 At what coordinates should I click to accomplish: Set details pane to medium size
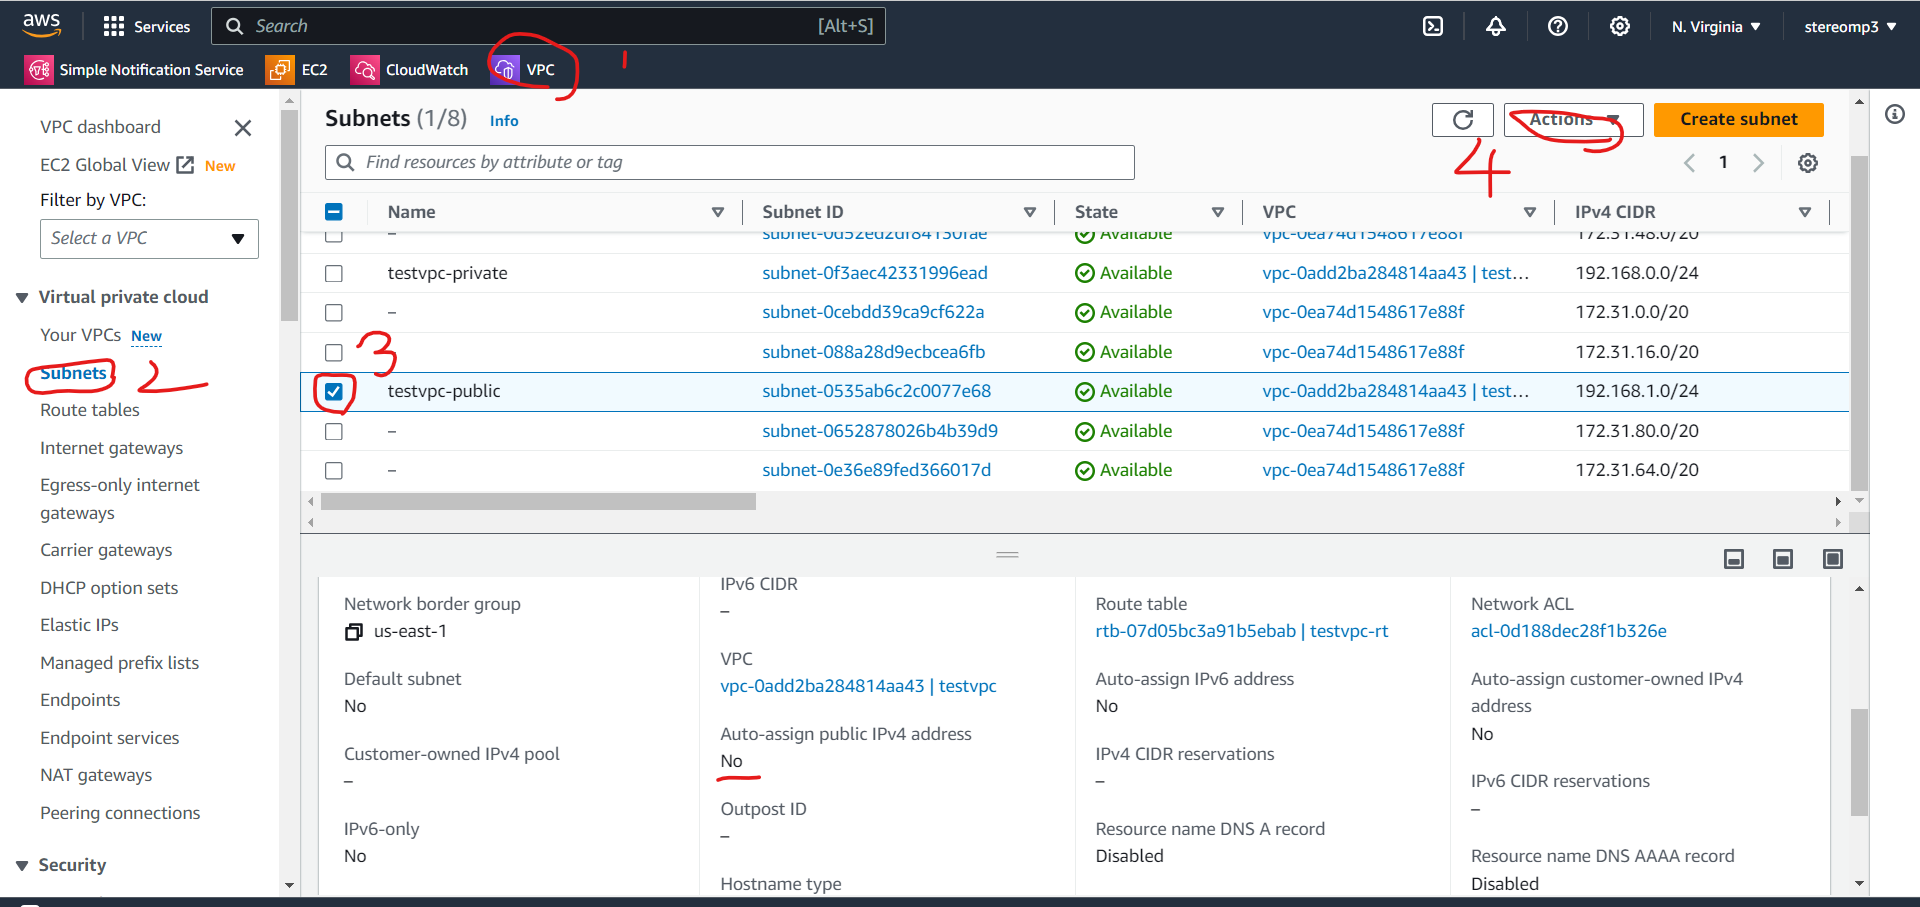(x=1783, y=559)
